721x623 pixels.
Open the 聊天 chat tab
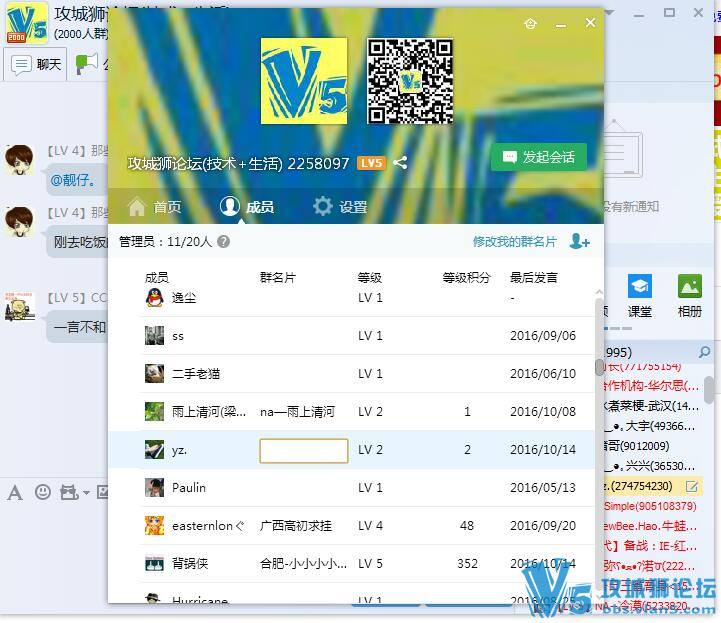point(37,65)
